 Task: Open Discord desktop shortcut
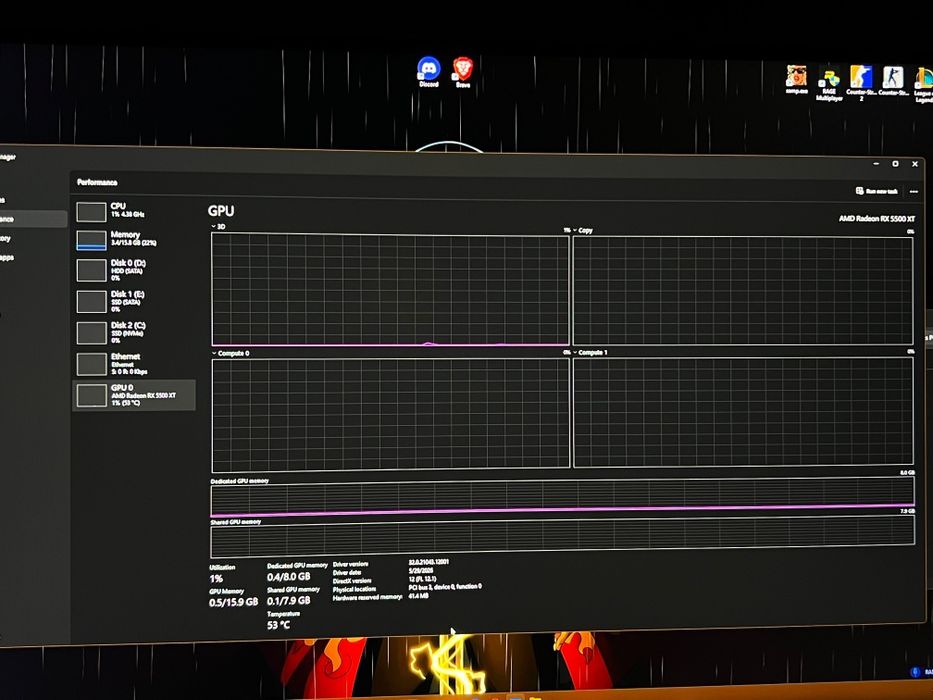(x=428, y=72)
